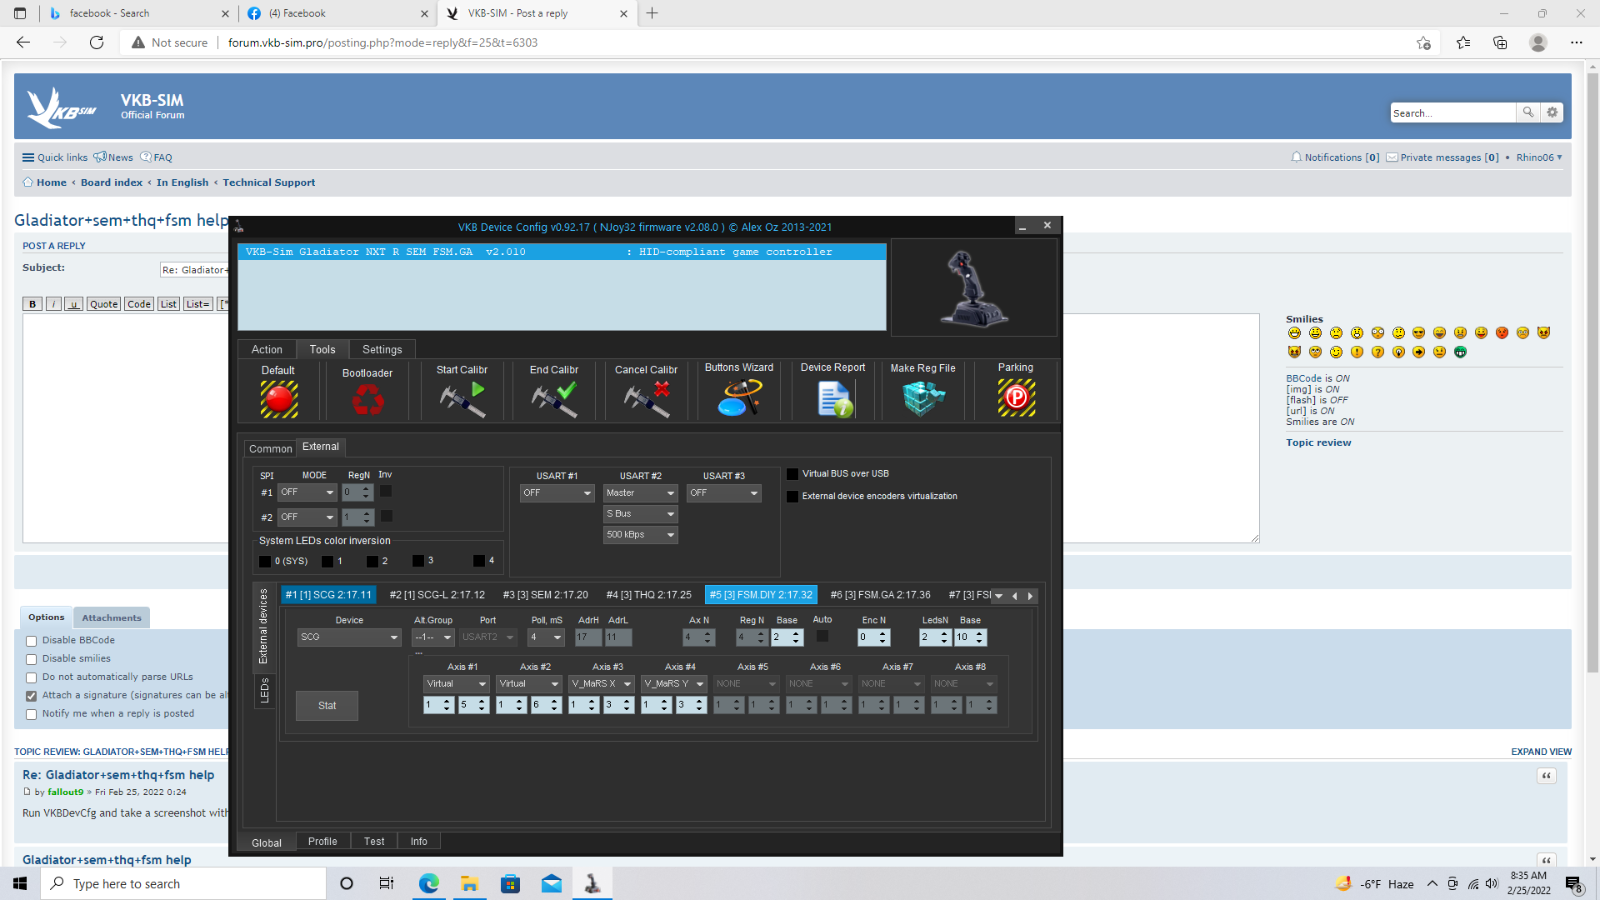Cancel calibration with Cancel Calibr icon

tap(646, 399)
